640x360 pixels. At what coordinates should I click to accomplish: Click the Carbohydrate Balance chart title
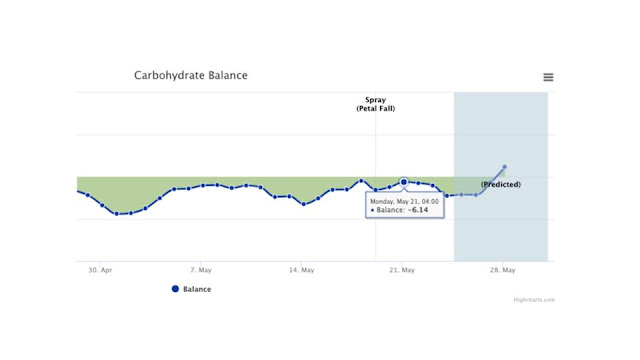point(191,76)
